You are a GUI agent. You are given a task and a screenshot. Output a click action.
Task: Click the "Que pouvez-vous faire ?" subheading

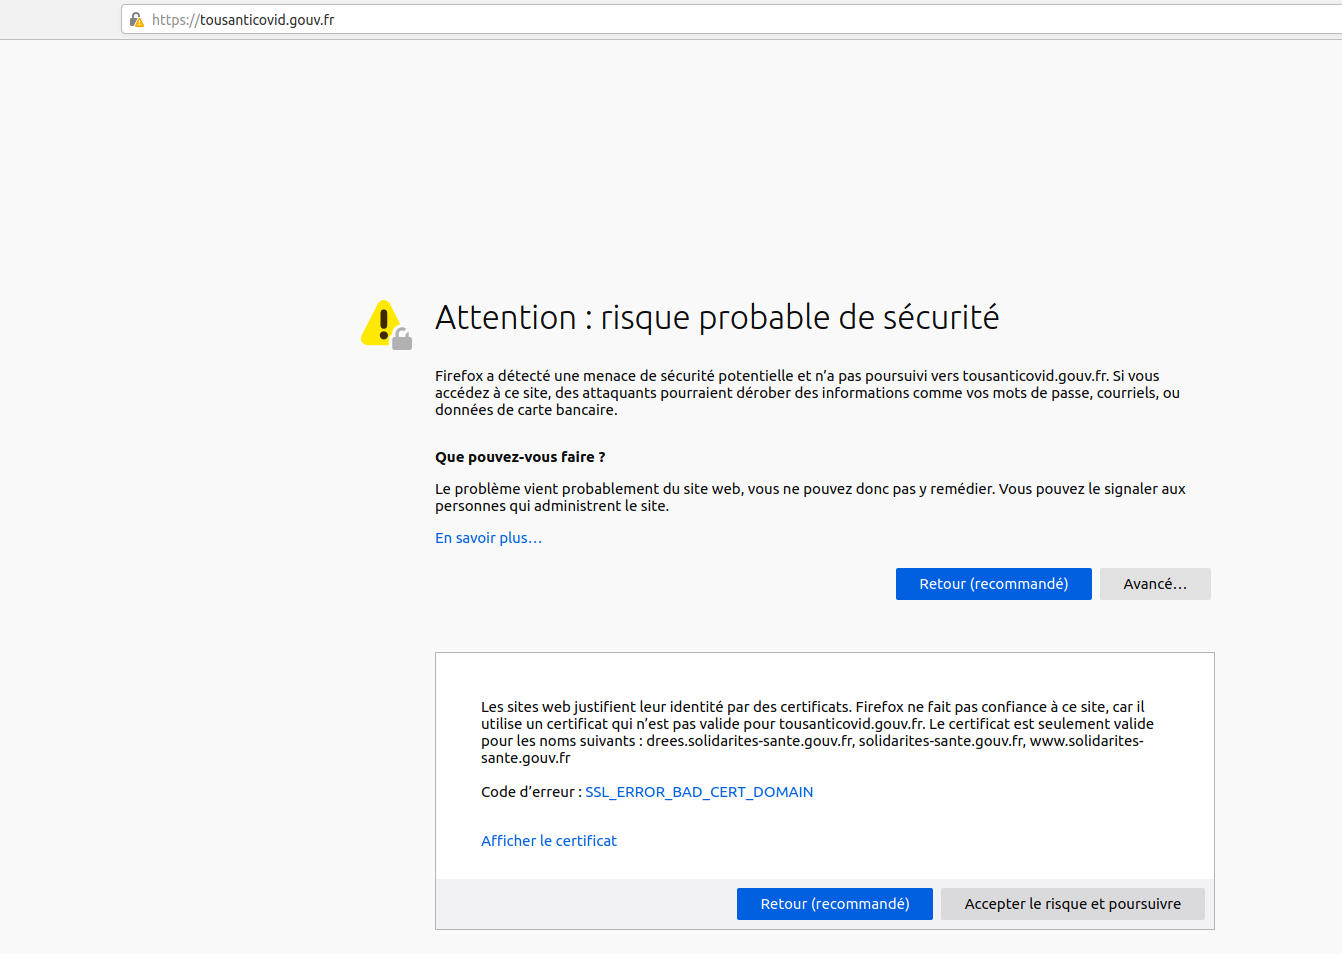point(520,457)
